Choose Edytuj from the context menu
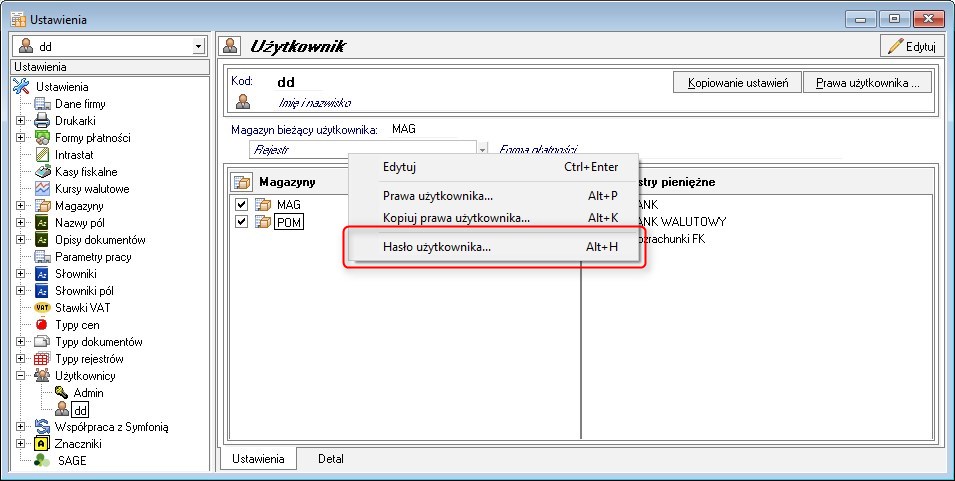 click(x=493, y=167)
